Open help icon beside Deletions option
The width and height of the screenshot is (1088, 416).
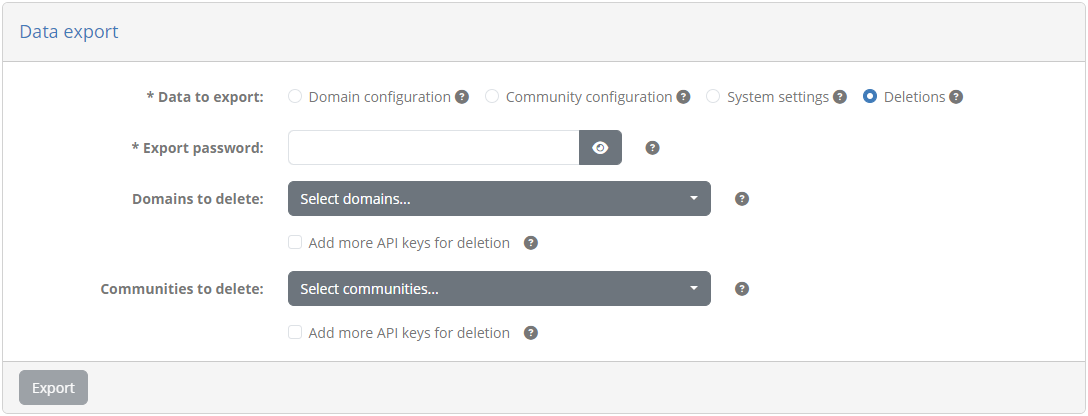point(956,97)
